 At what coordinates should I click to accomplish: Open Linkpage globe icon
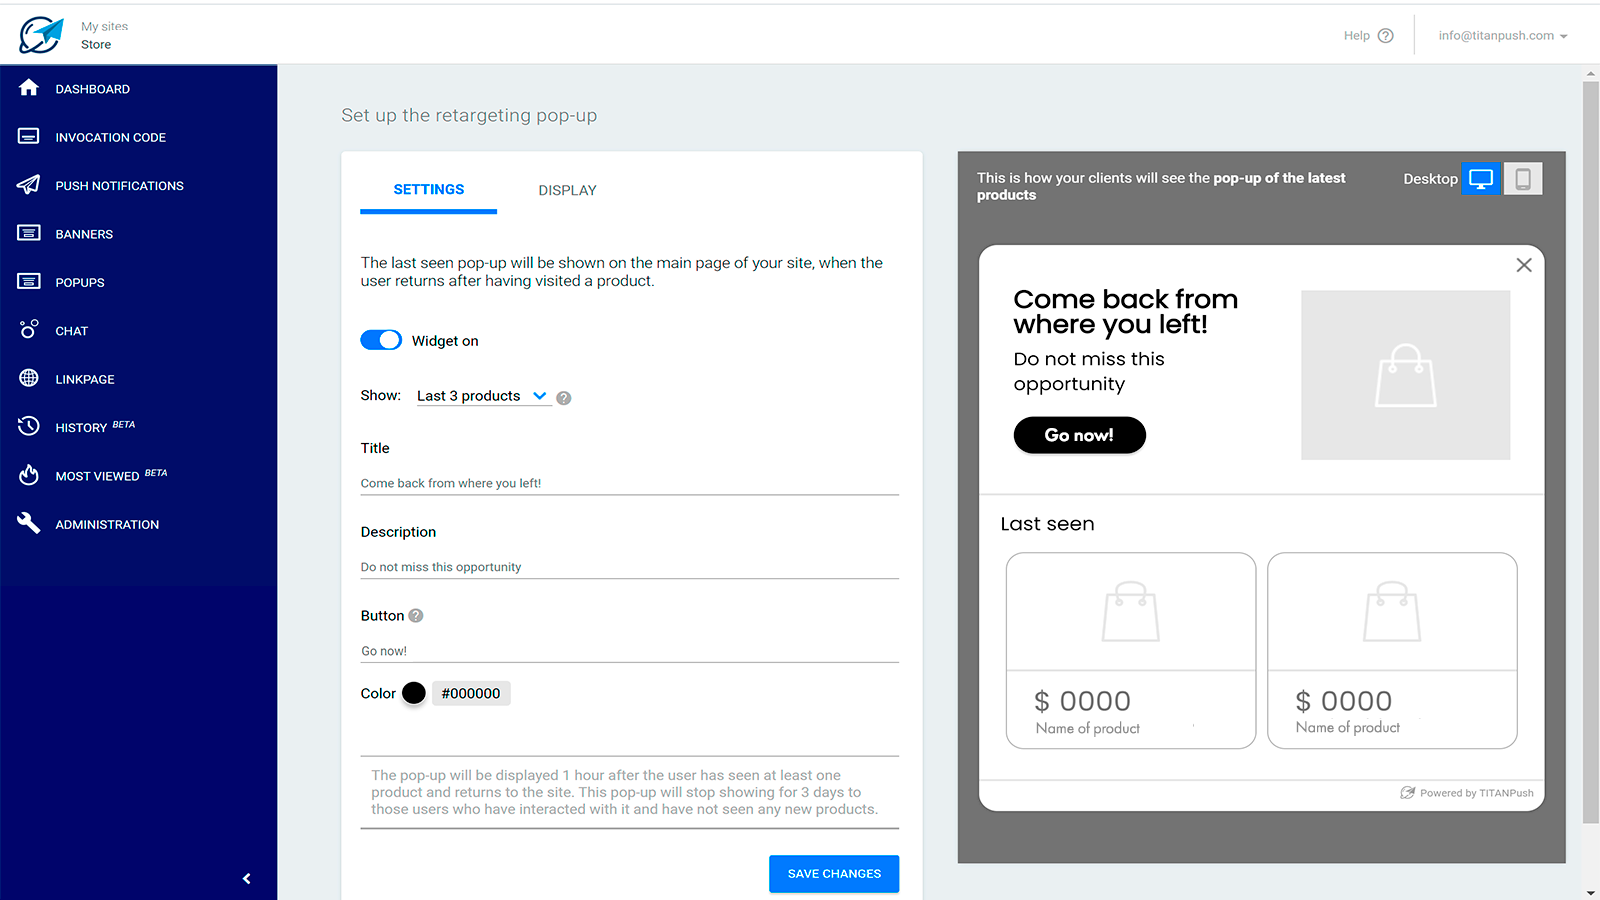coord(29,378)
